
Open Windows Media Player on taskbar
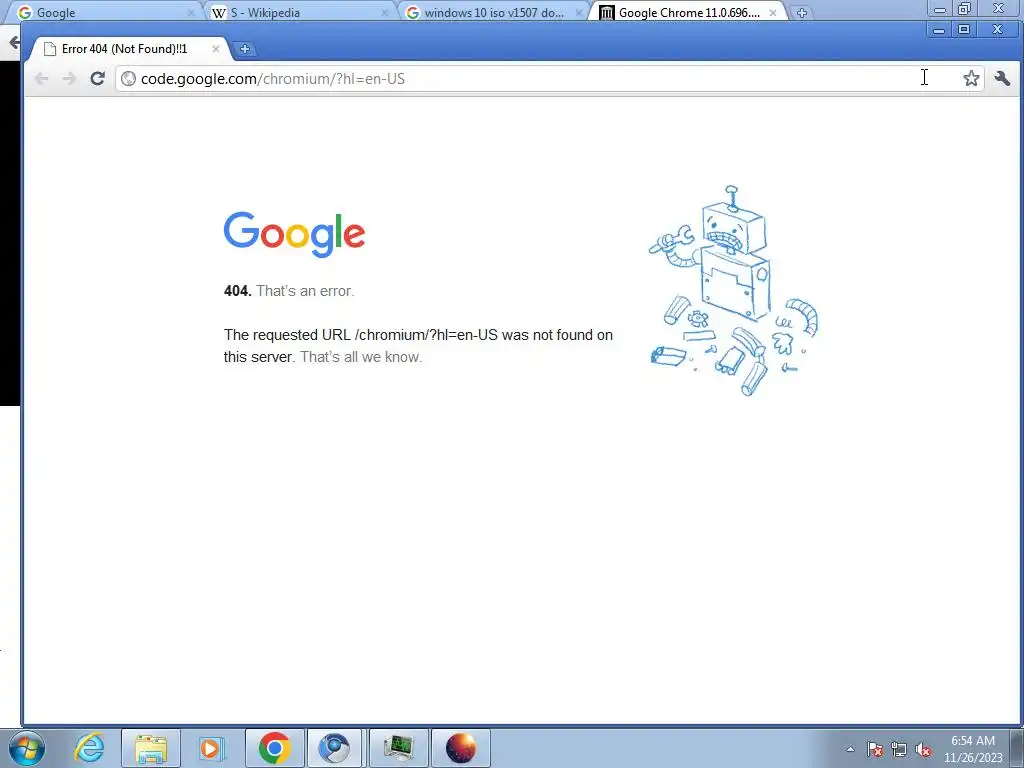point(211,748)
